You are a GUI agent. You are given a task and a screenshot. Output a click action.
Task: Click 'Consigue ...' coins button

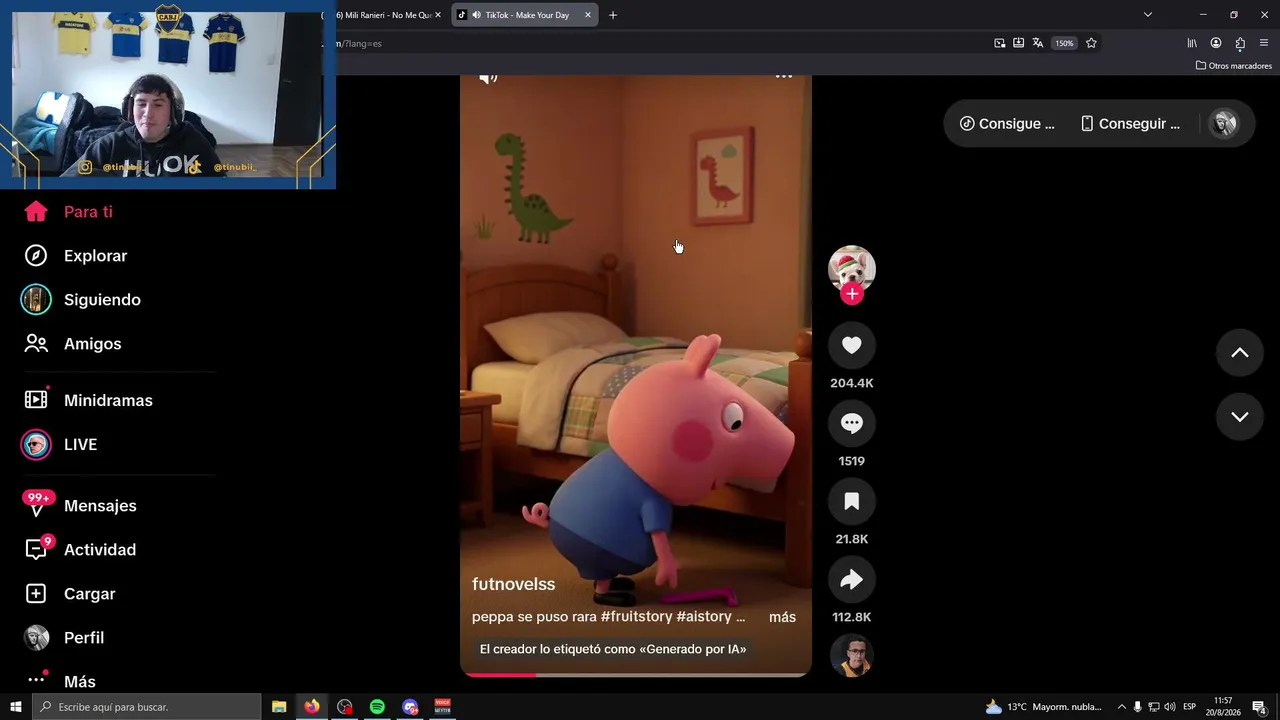1007,124
